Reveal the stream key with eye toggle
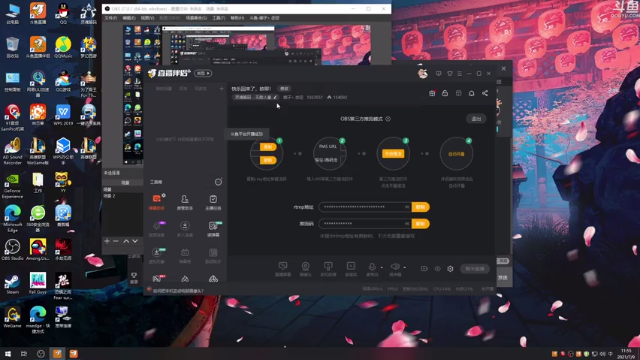This screenshot has width=640, height=360. click(407, 224)
